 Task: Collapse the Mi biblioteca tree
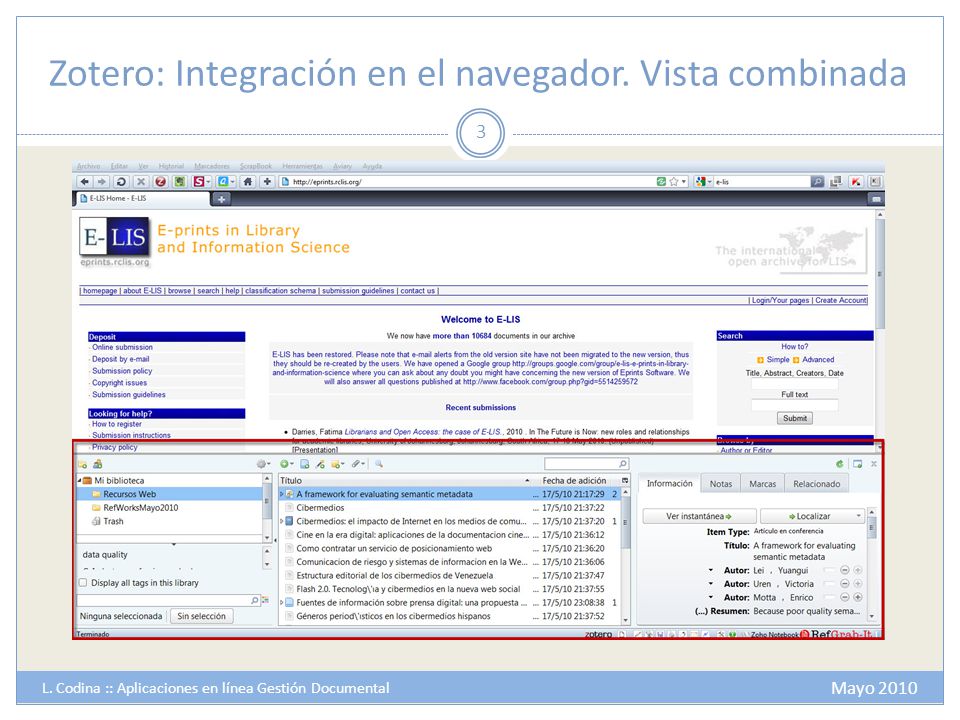(80, 481)
